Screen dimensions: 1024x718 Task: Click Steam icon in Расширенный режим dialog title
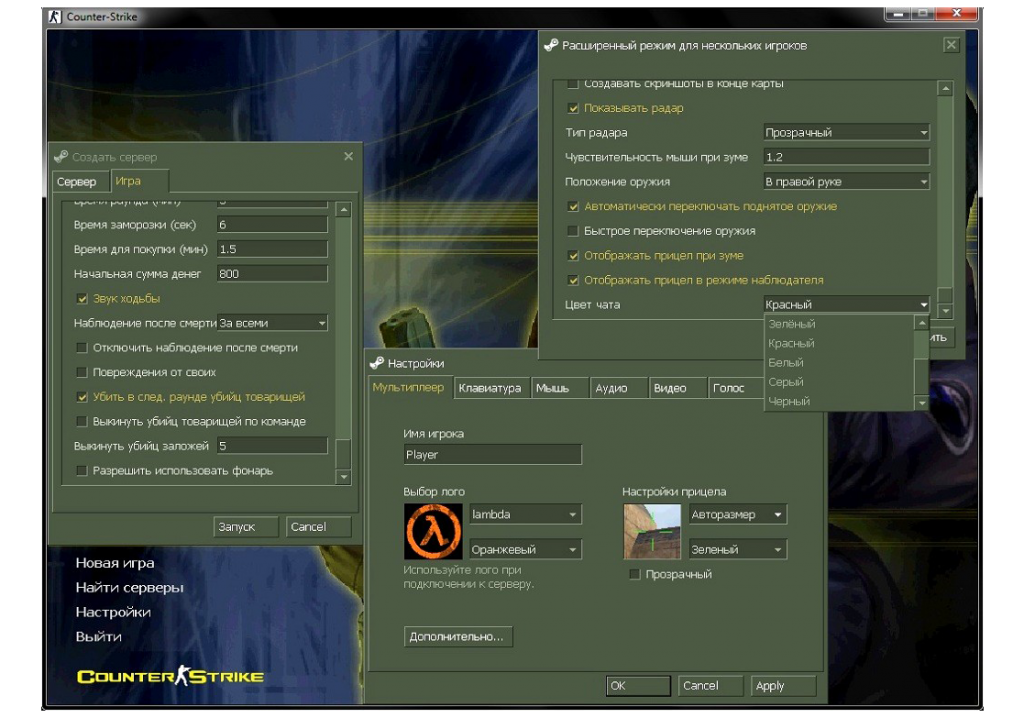[551, 45]
